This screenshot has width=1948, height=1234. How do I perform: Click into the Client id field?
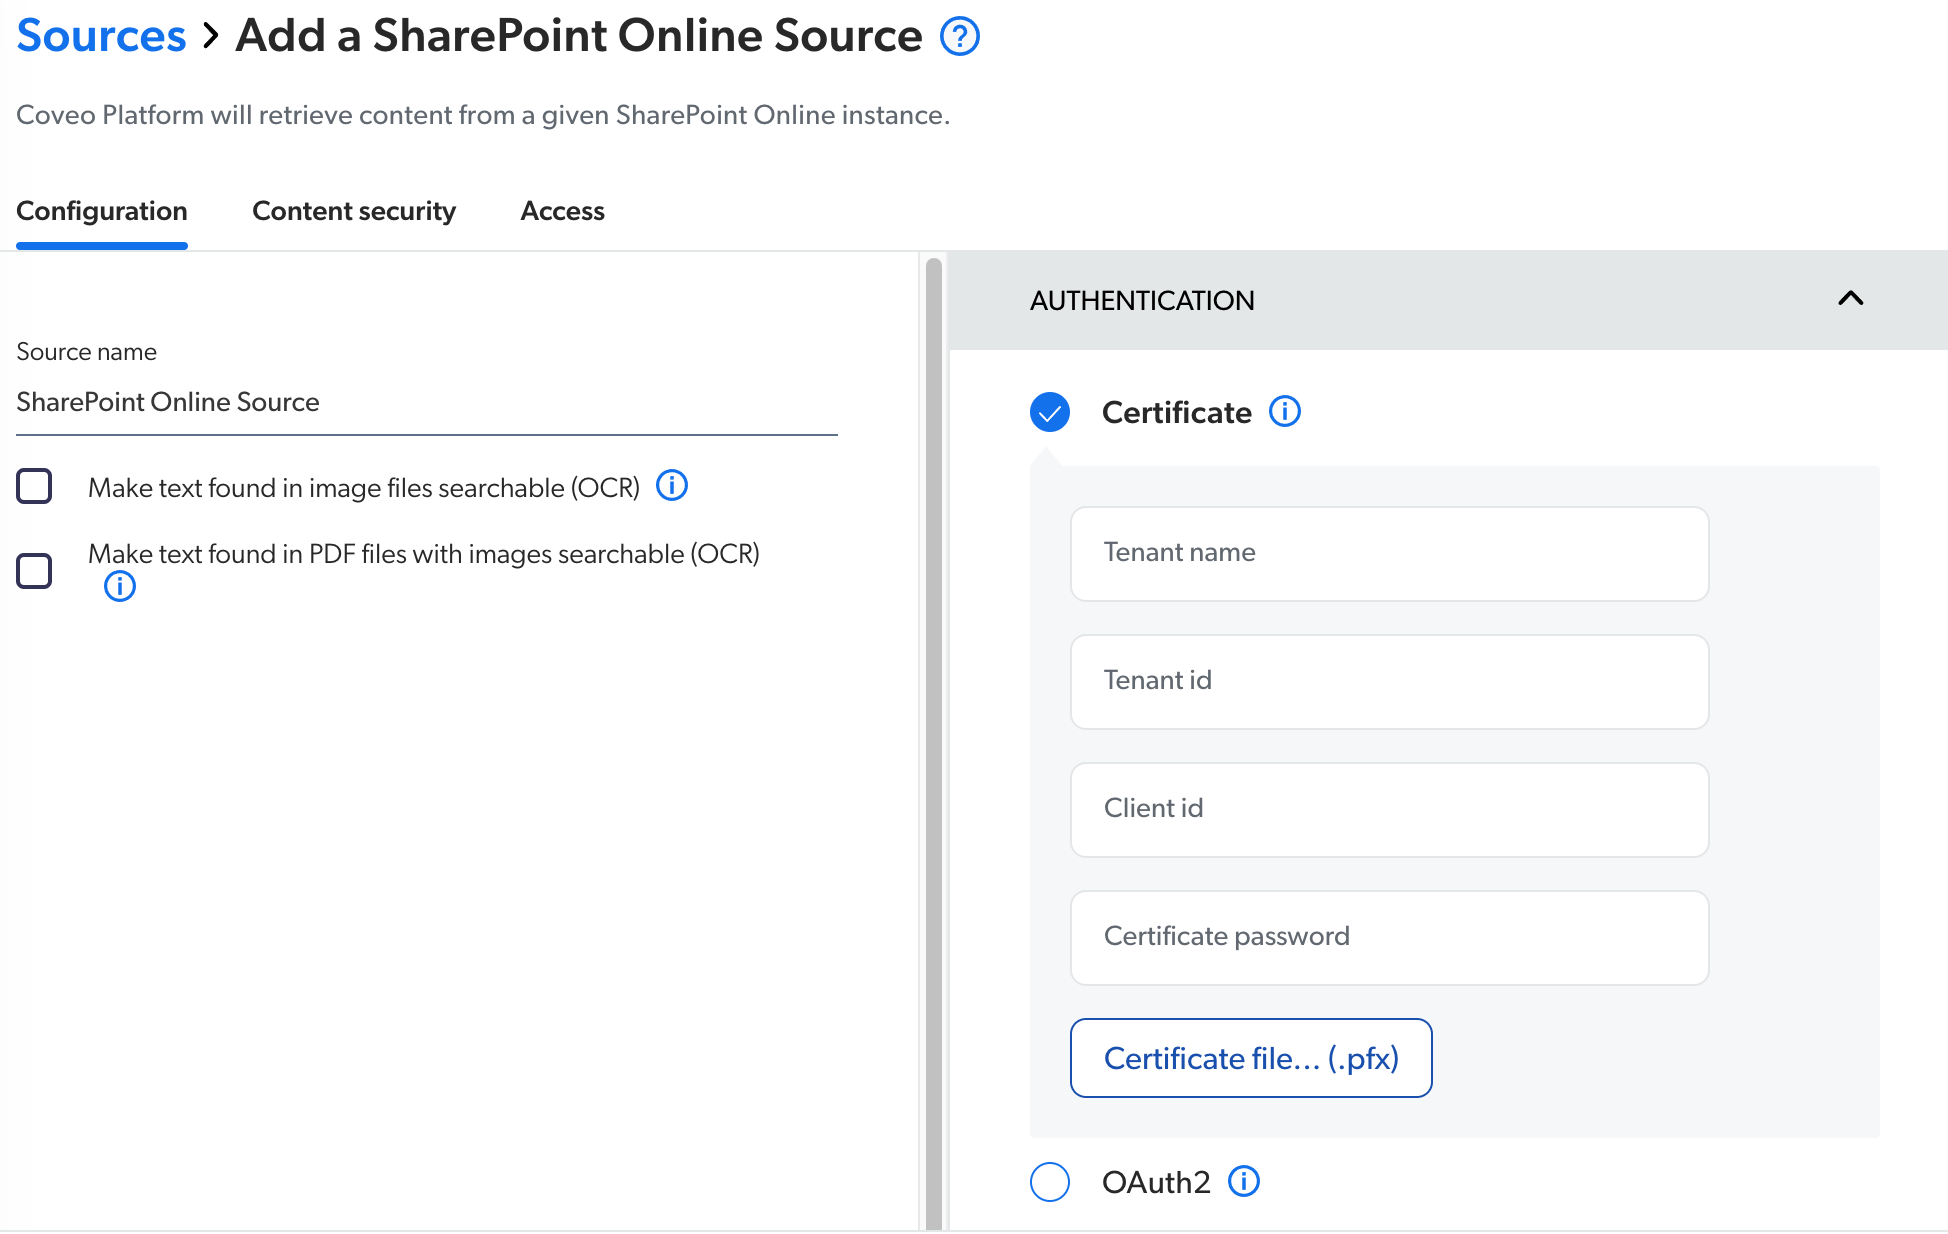[x=1390, y=810]
